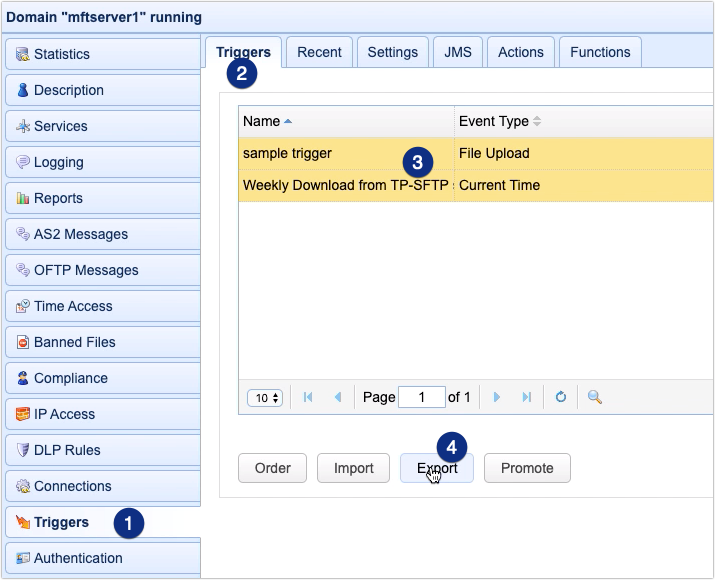715x580 pixels.
Task: Open the rows-per-page dropdown showing 10
Action: point(265,398)
